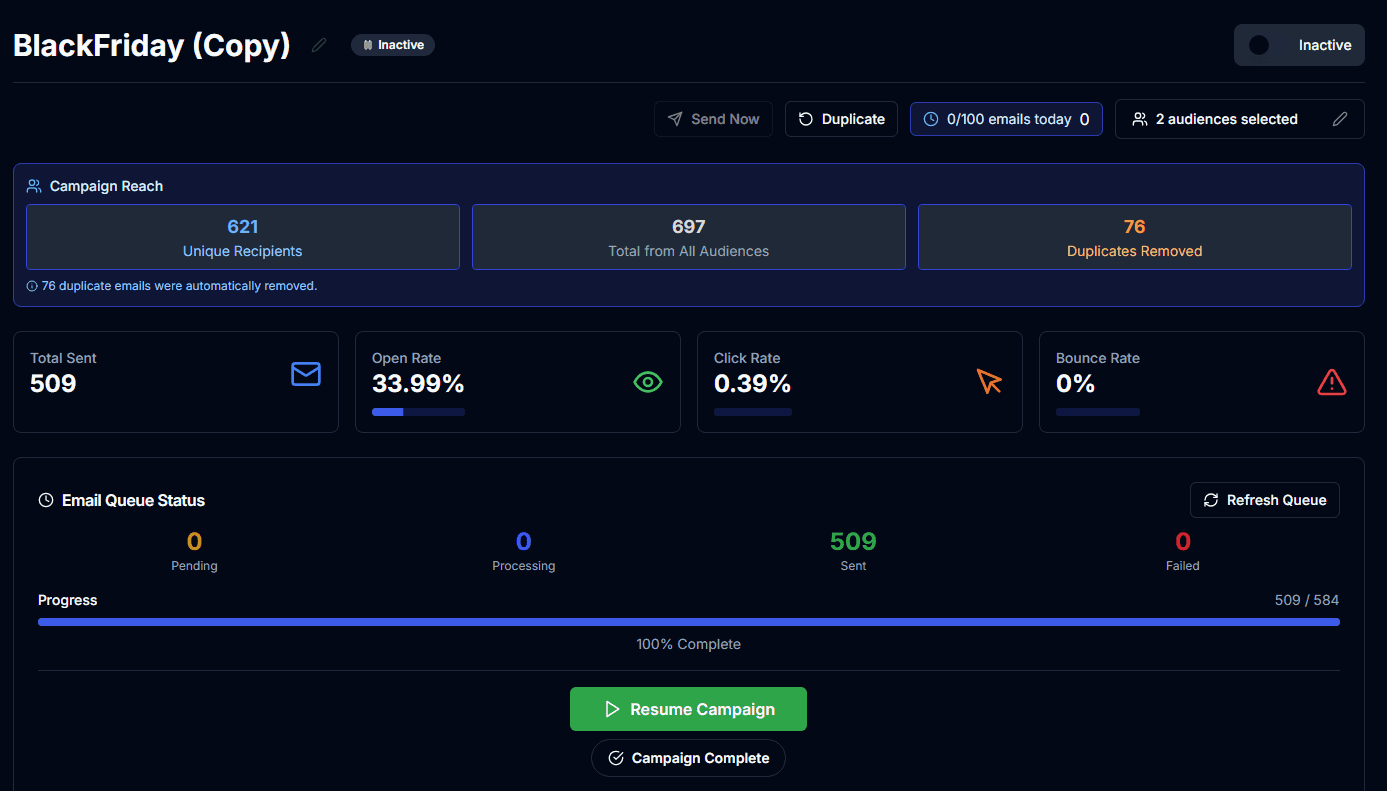The width and height of the screenshot is (1387, 791).
Task: Duplicate this campaign
Action: point(841,119)
